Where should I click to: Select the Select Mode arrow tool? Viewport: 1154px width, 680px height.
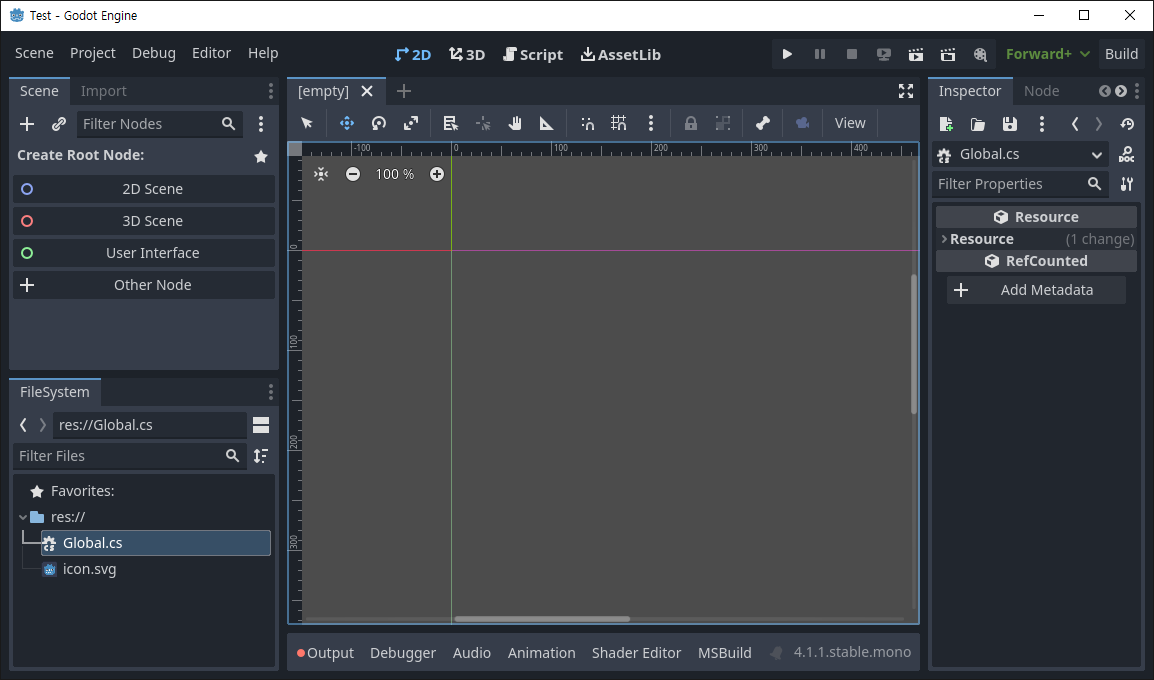click(x=307, y=123)
